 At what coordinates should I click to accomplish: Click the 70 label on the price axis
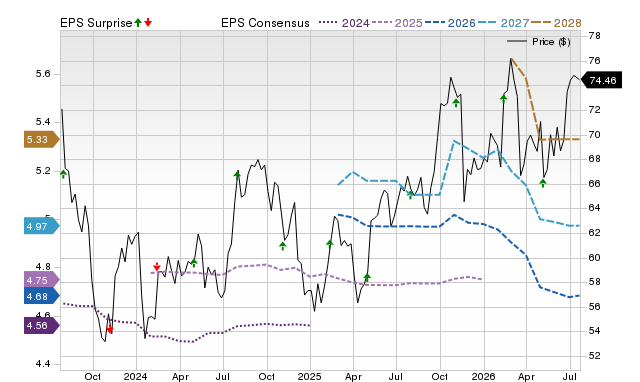[595, 135]
